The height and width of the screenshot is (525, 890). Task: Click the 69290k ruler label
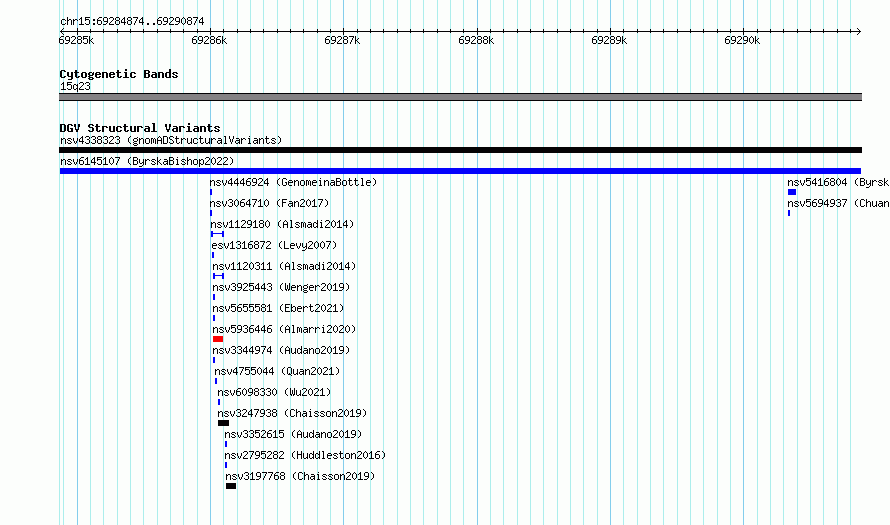[742, 40]
